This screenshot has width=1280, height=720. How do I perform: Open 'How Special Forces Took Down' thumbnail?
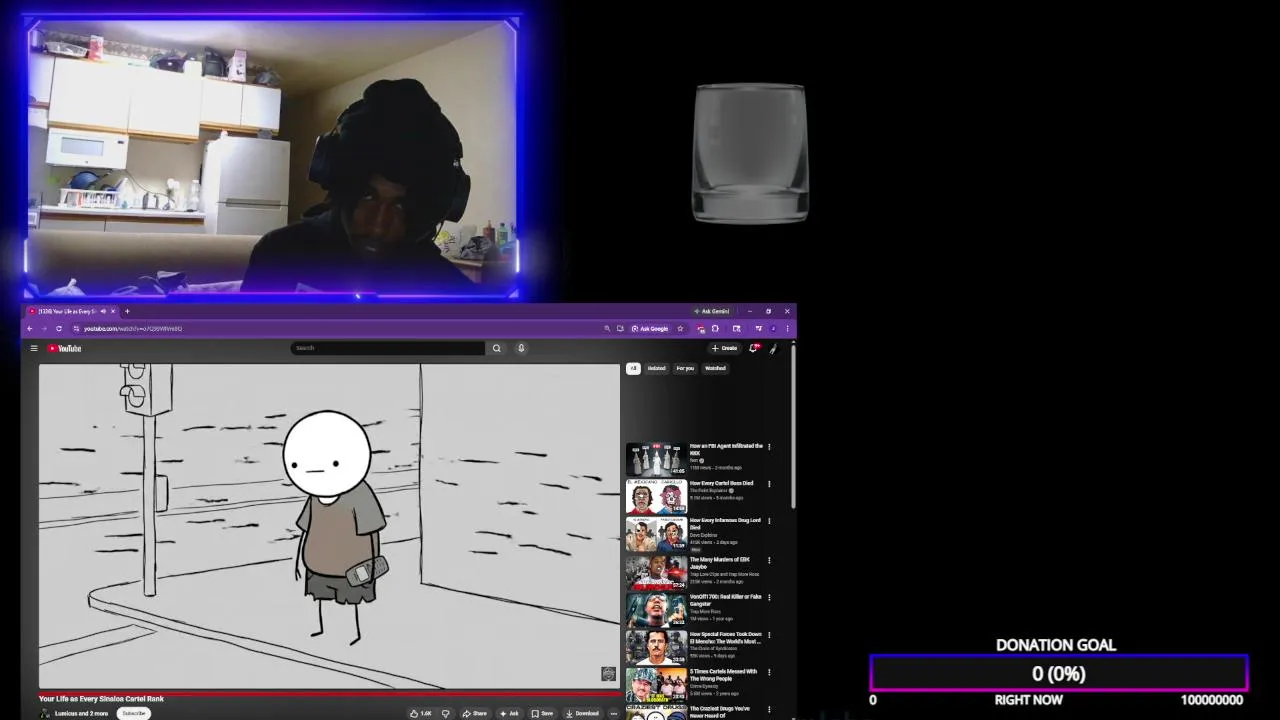click(x=656, y=647)
